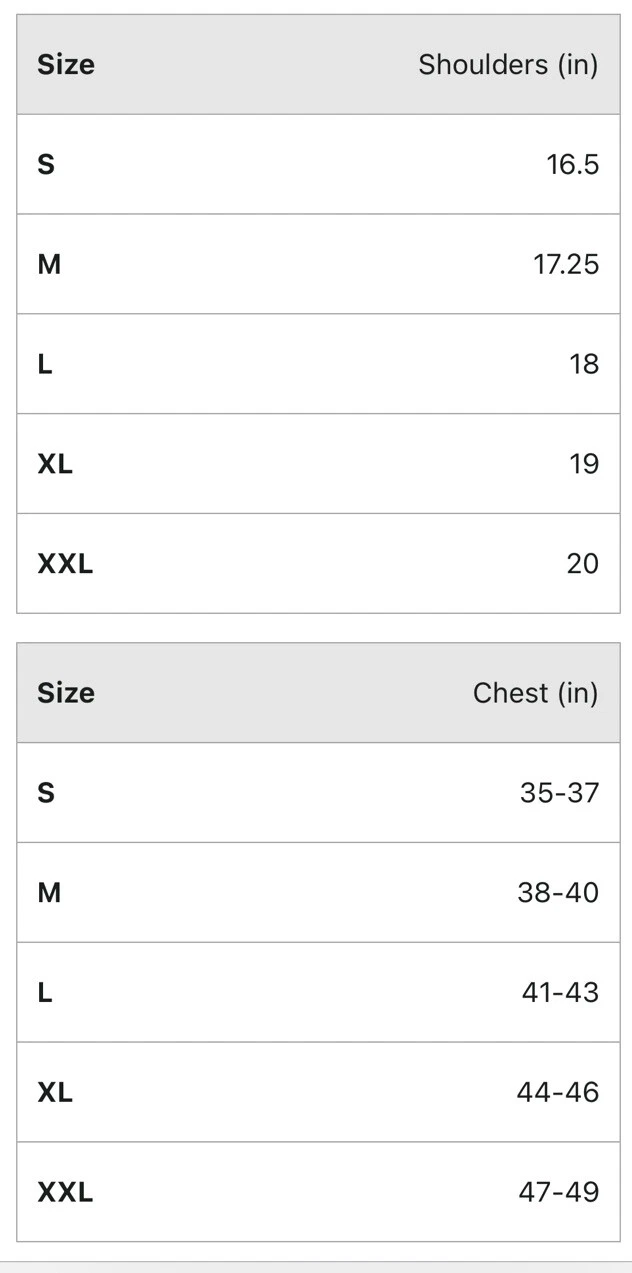This screenshot has width=632, height=1273.
Task: Tap size XXL in the Shoulders table
Action: (x=65, y=564)
